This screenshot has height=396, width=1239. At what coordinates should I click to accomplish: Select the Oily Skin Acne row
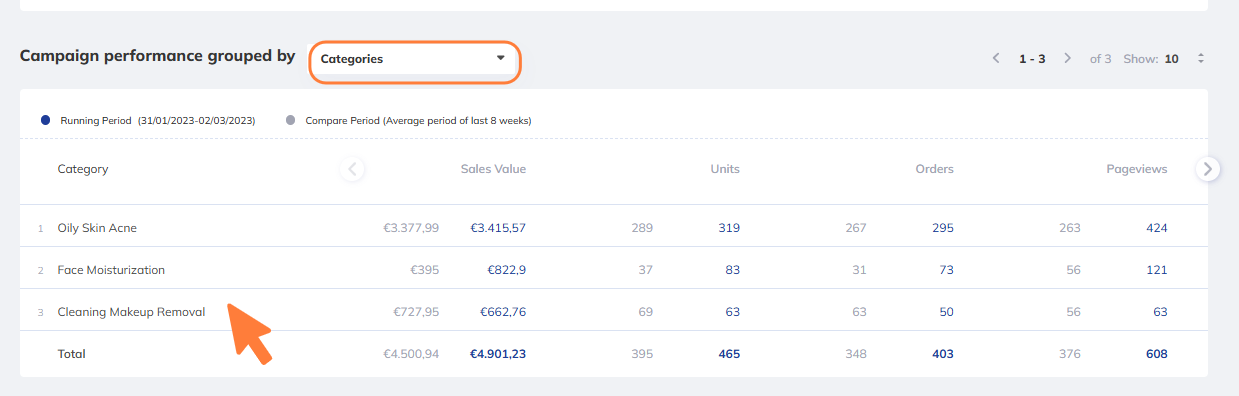pos(614,228)
